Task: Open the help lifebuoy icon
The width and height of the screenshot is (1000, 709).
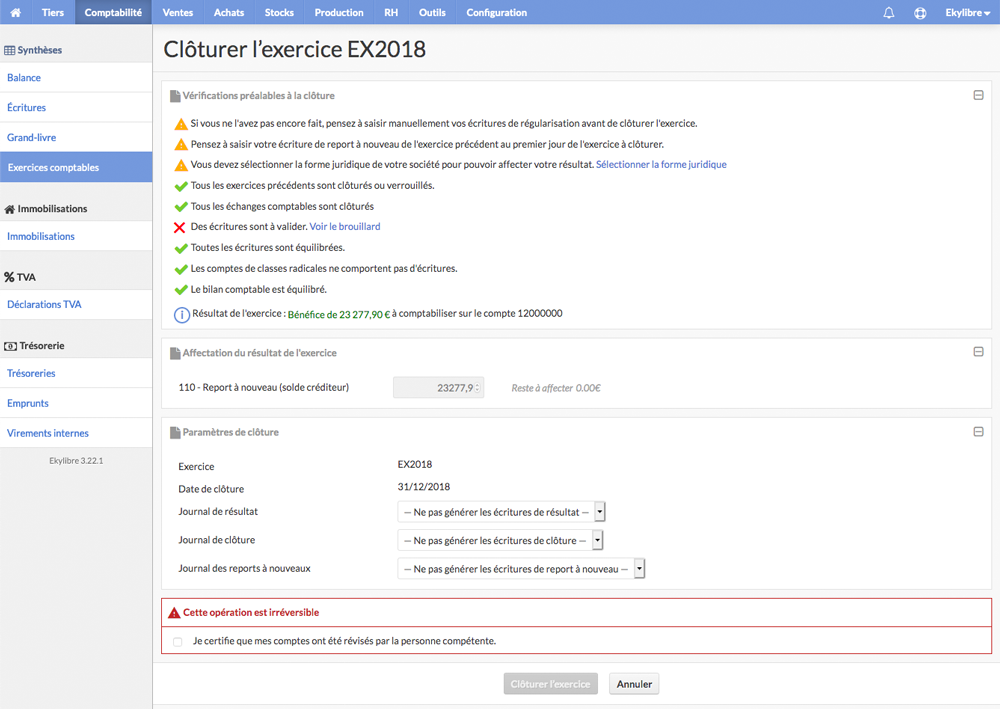Action: coord(920,13)
